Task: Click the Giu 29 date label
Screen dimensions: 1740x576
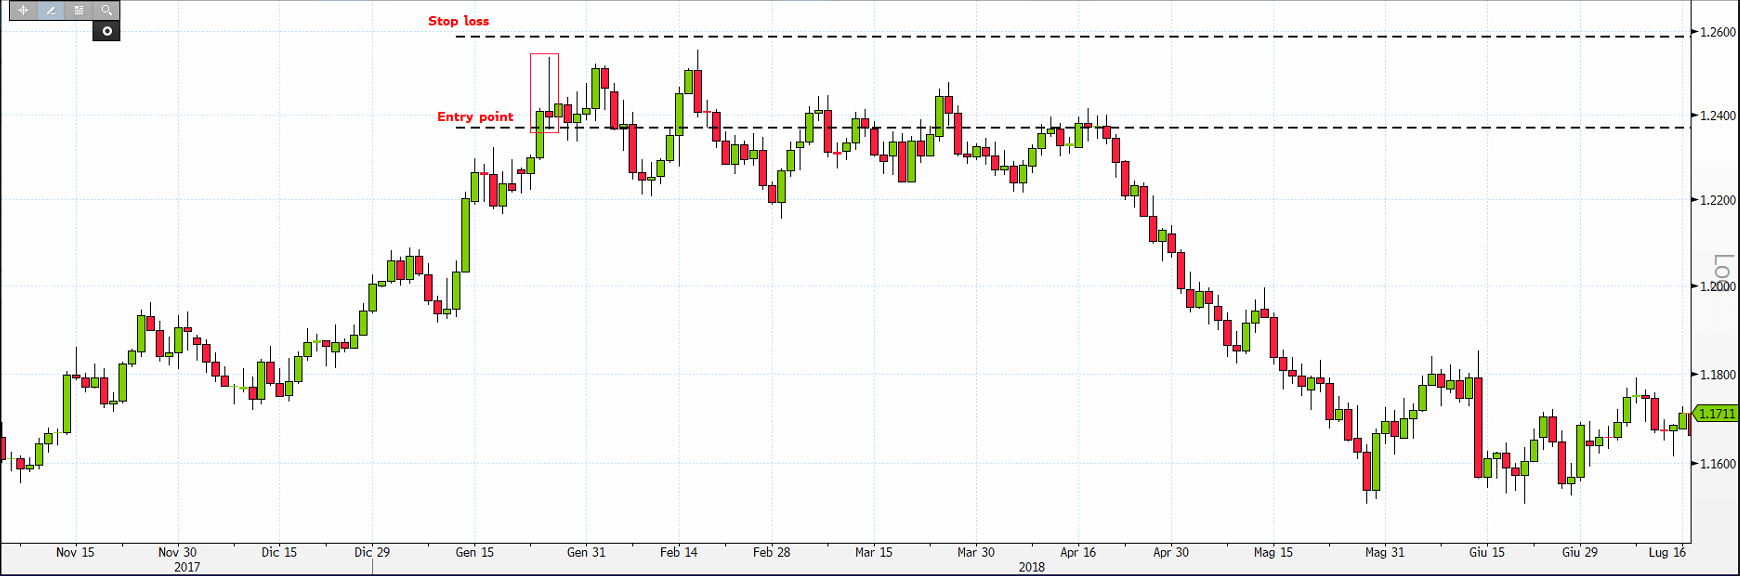Action: (x=1580, y=552)
